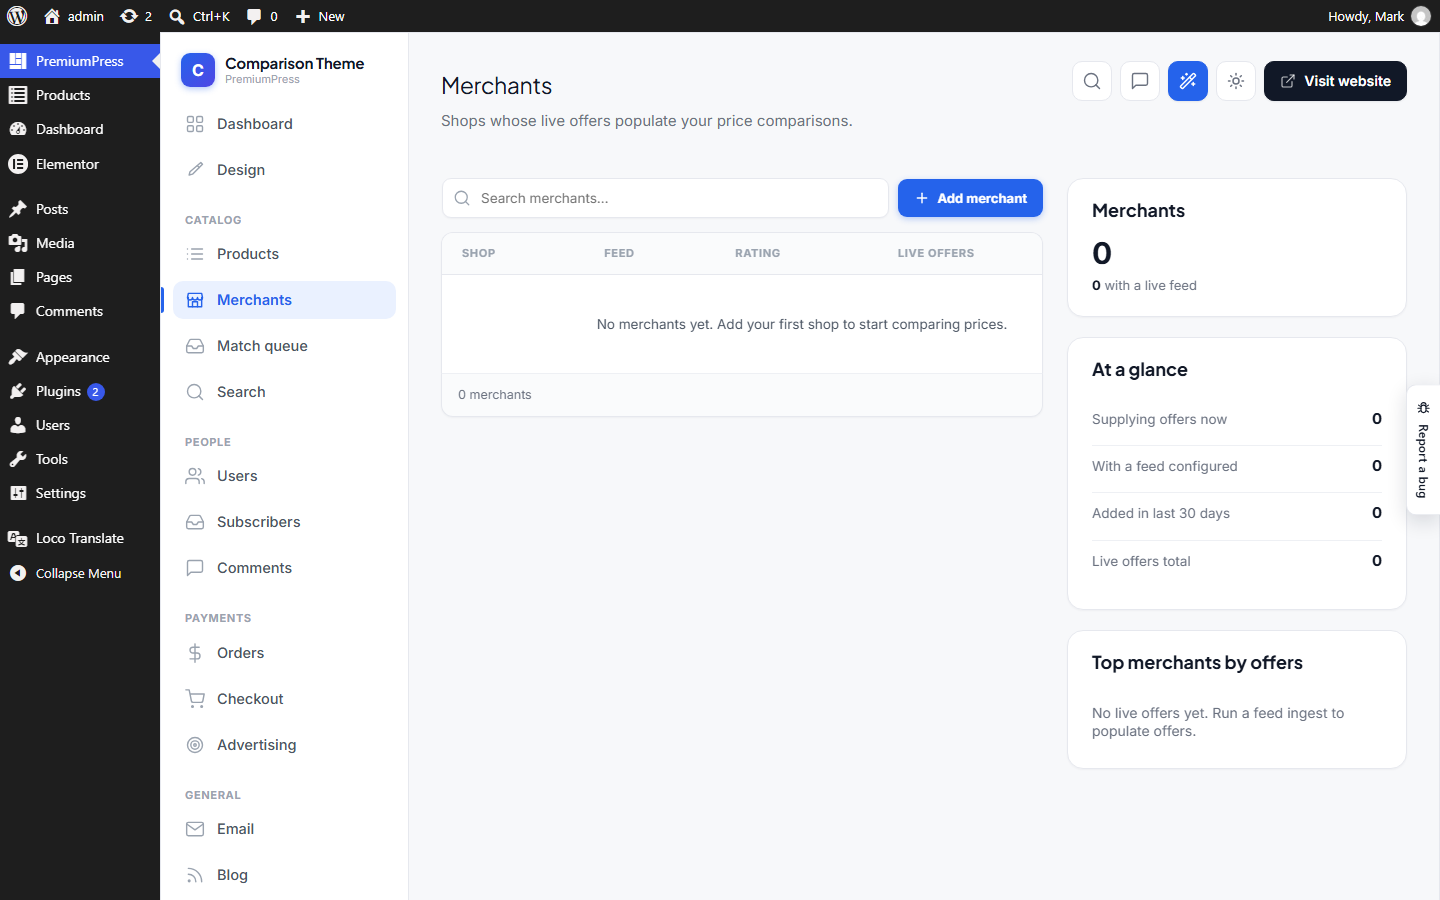
Task: Open the theme Dashboard menu item
Action: 284,124
